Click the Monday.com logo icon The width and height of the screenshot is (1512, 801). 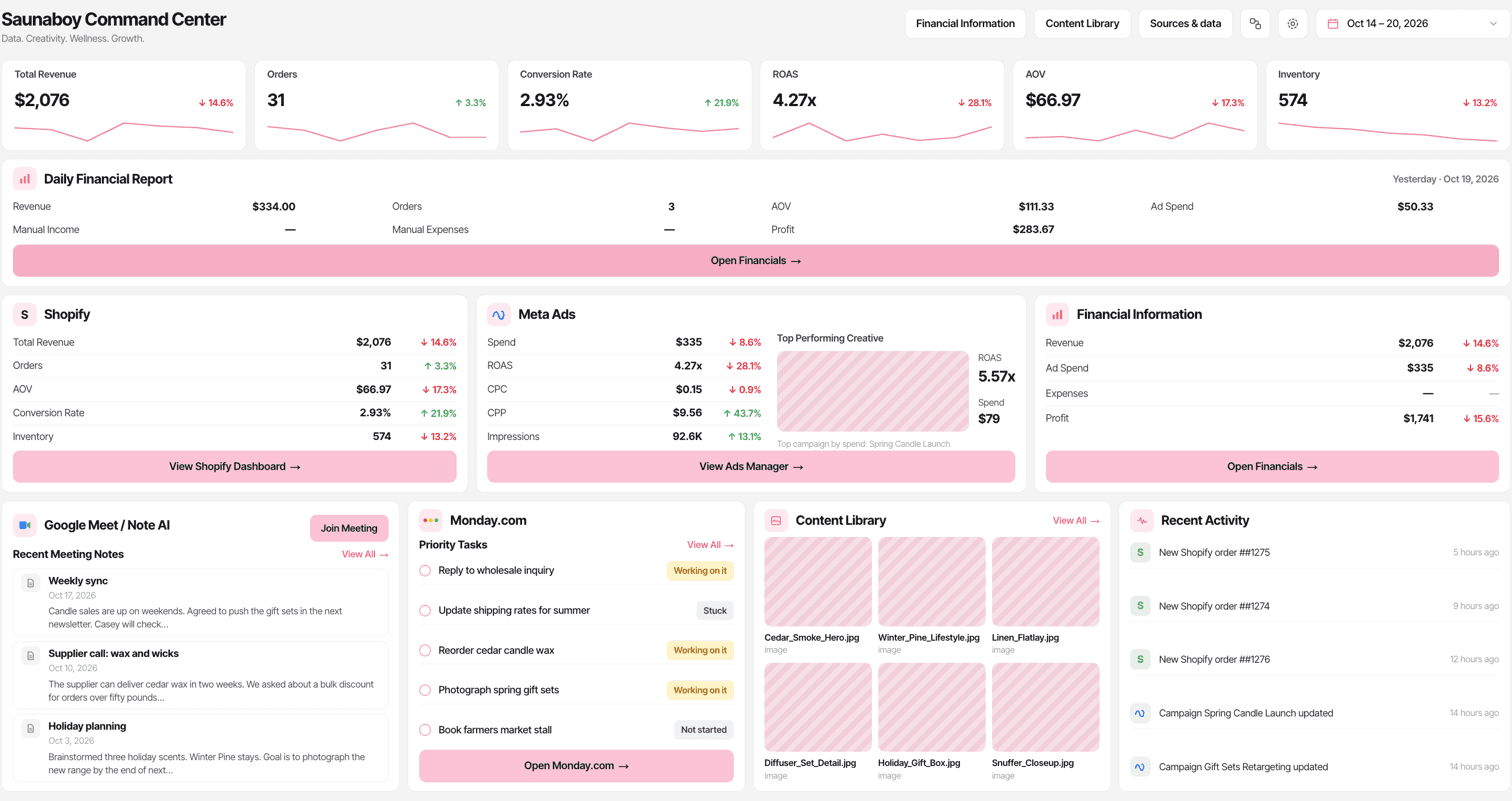[x=431, y=520]
